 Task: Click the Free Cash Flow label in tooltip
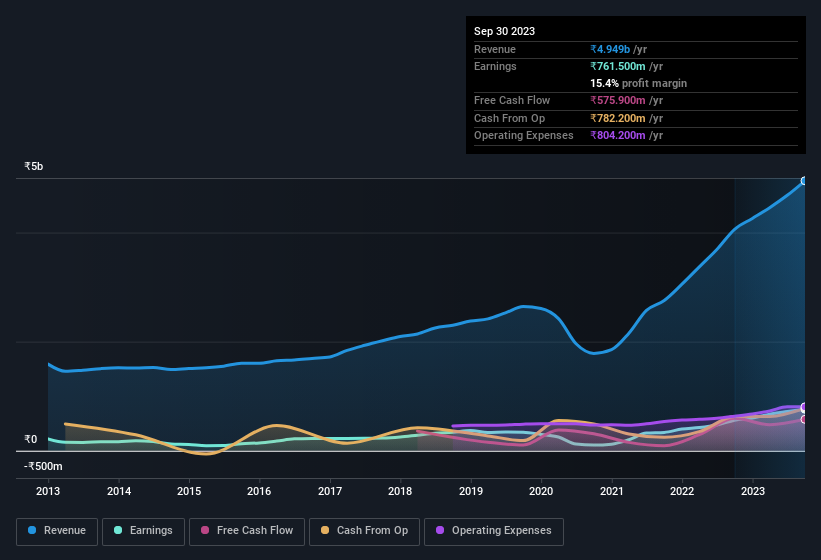pos(512,100)
